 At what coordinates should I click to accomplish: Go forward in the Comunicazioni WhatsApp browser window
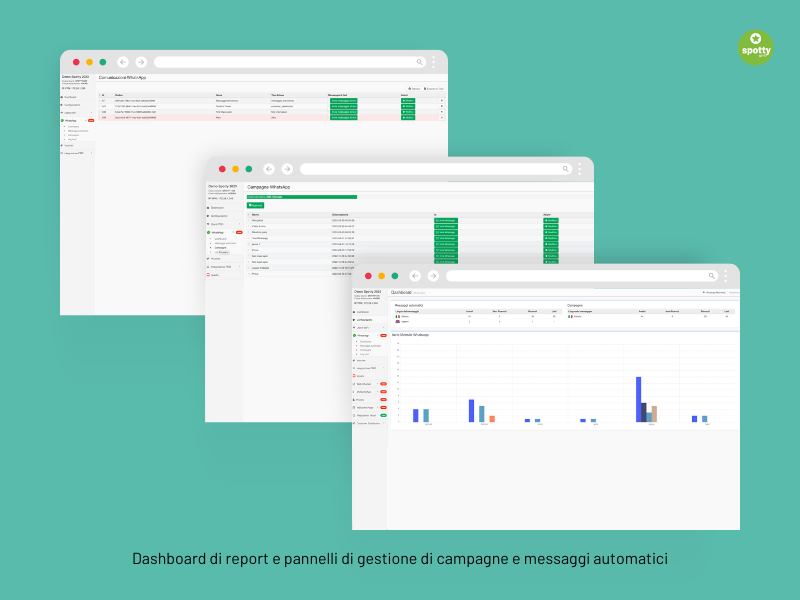(x=141, y=62)
